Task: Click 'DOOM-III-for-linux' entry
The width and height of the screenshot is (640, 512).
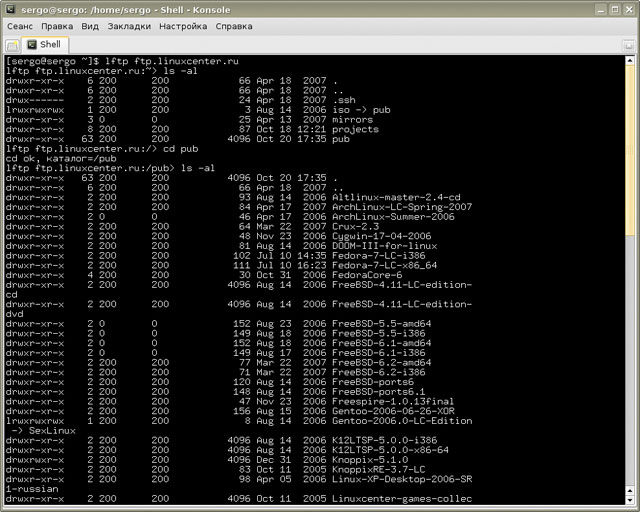Action: pyautogui.click(x=384, y=246)
